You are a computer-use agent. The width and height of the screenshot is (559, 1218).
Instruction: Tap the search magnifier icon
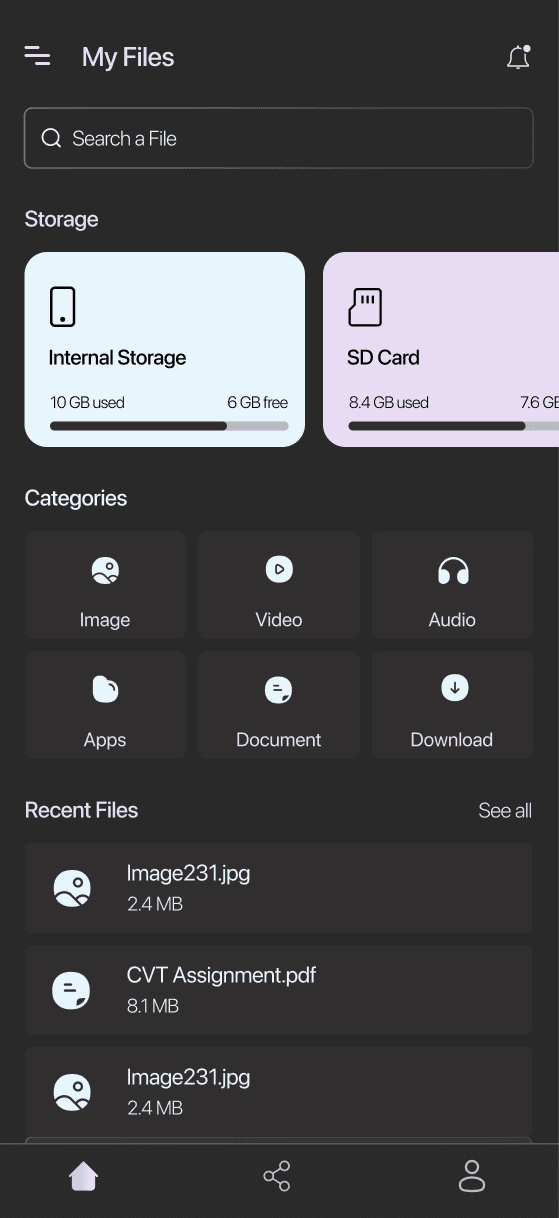(x=51, y=138)
